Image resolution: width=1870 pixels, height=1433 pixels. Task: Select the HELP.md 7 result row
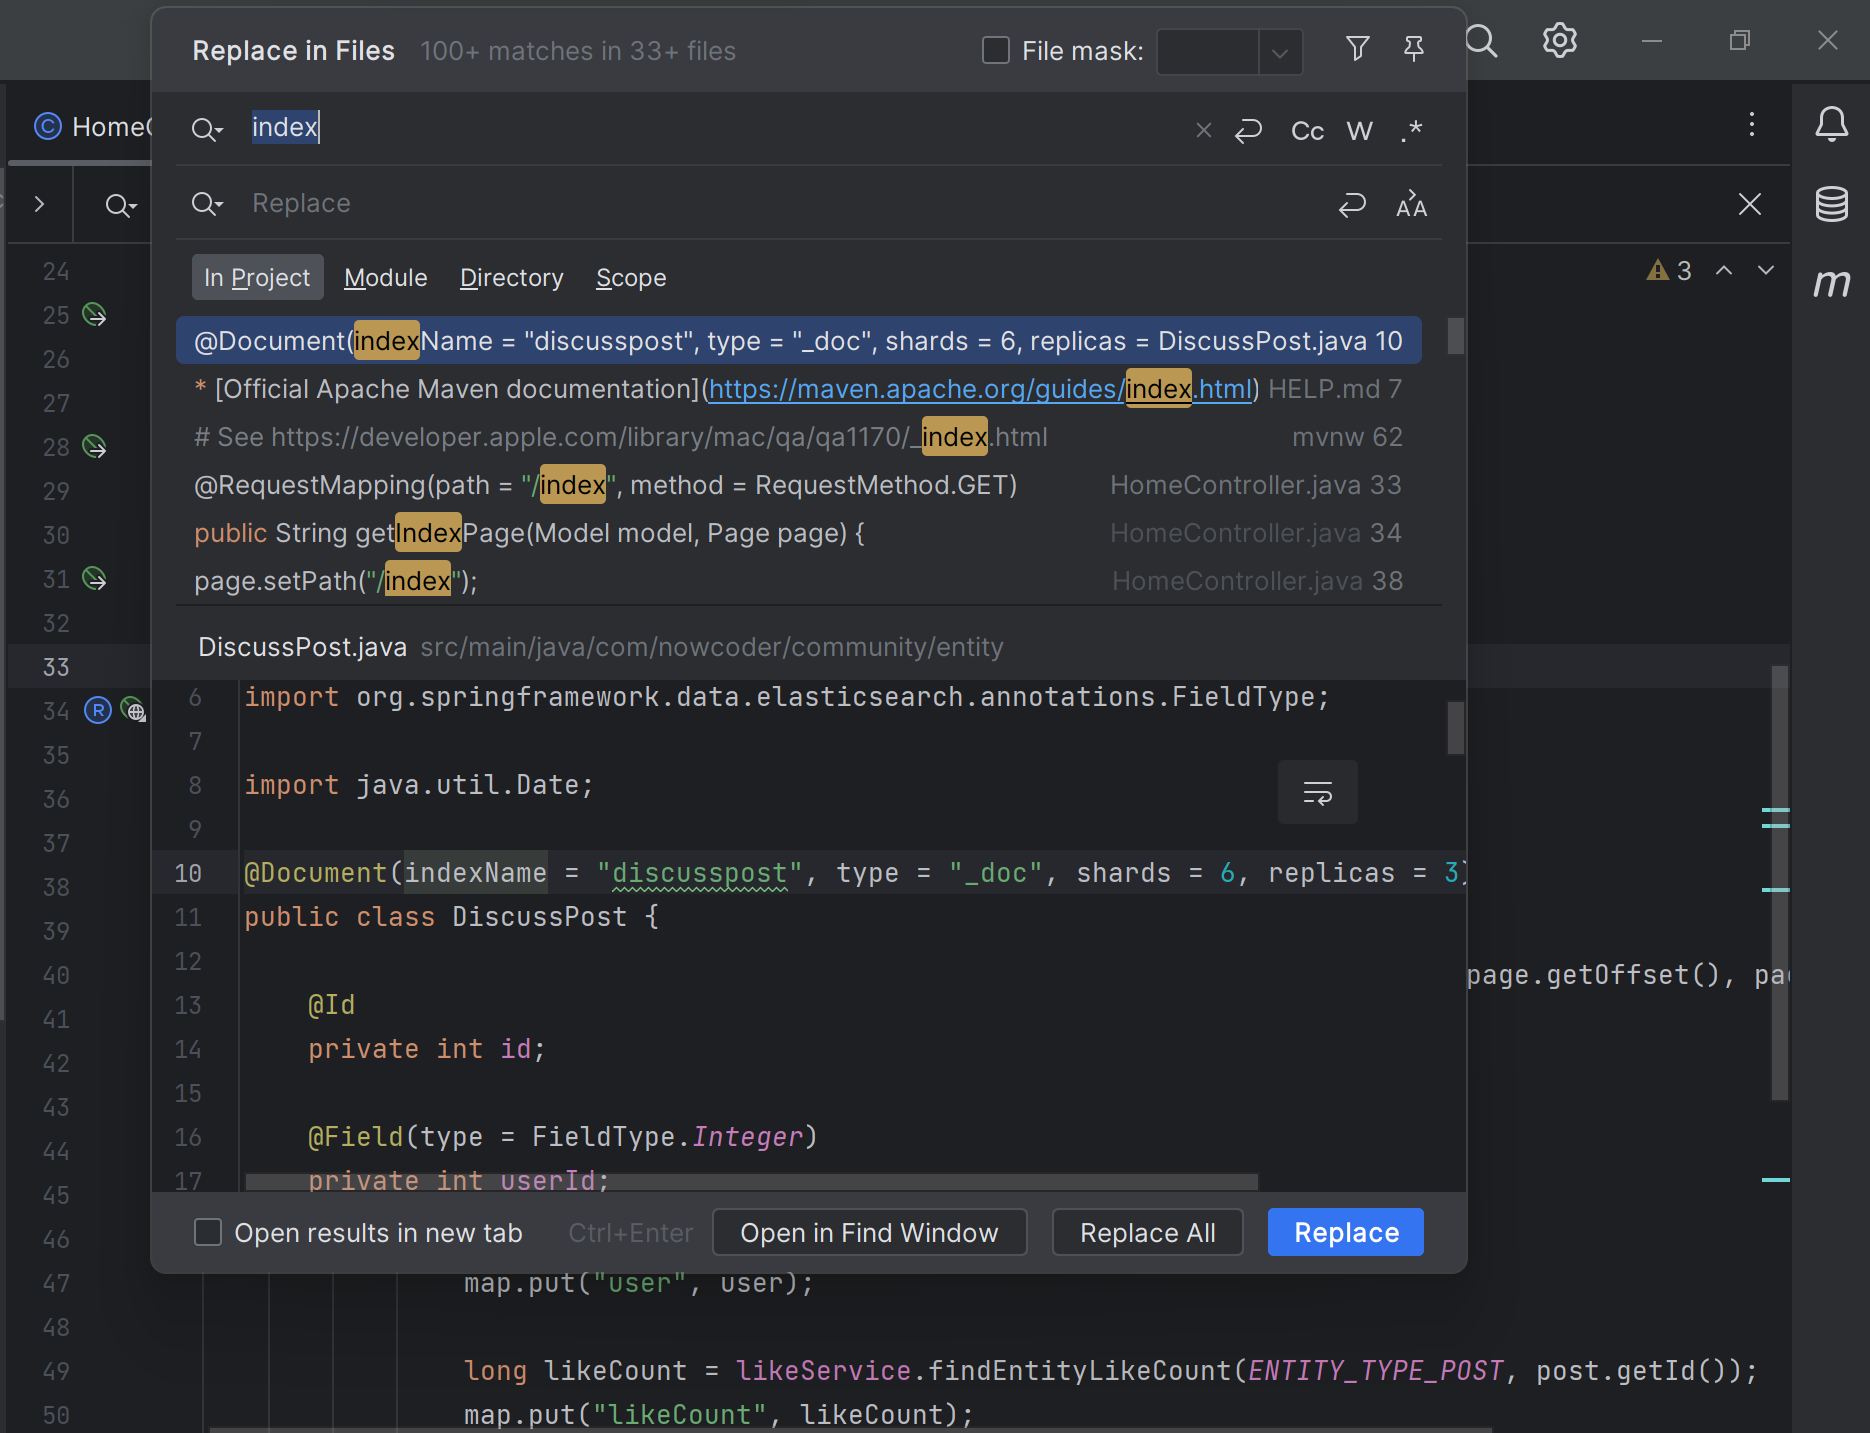(798, 389)
